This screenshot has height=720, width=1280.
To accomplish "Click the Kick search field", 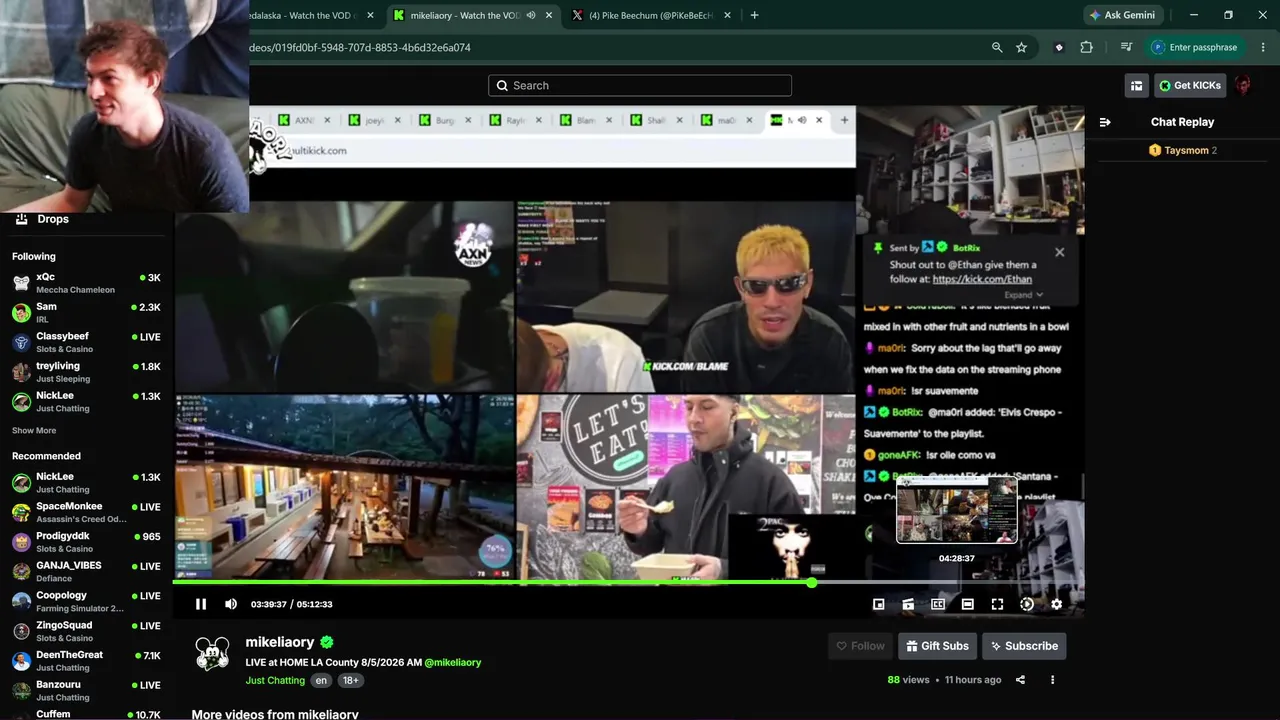I will [640, 85].
